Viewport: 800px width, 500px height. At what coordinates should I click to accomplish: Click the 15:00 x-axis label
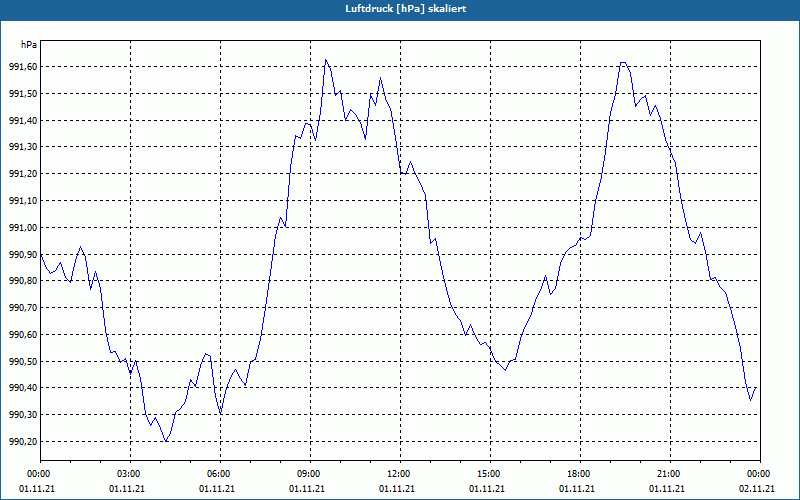coord(487,474)
